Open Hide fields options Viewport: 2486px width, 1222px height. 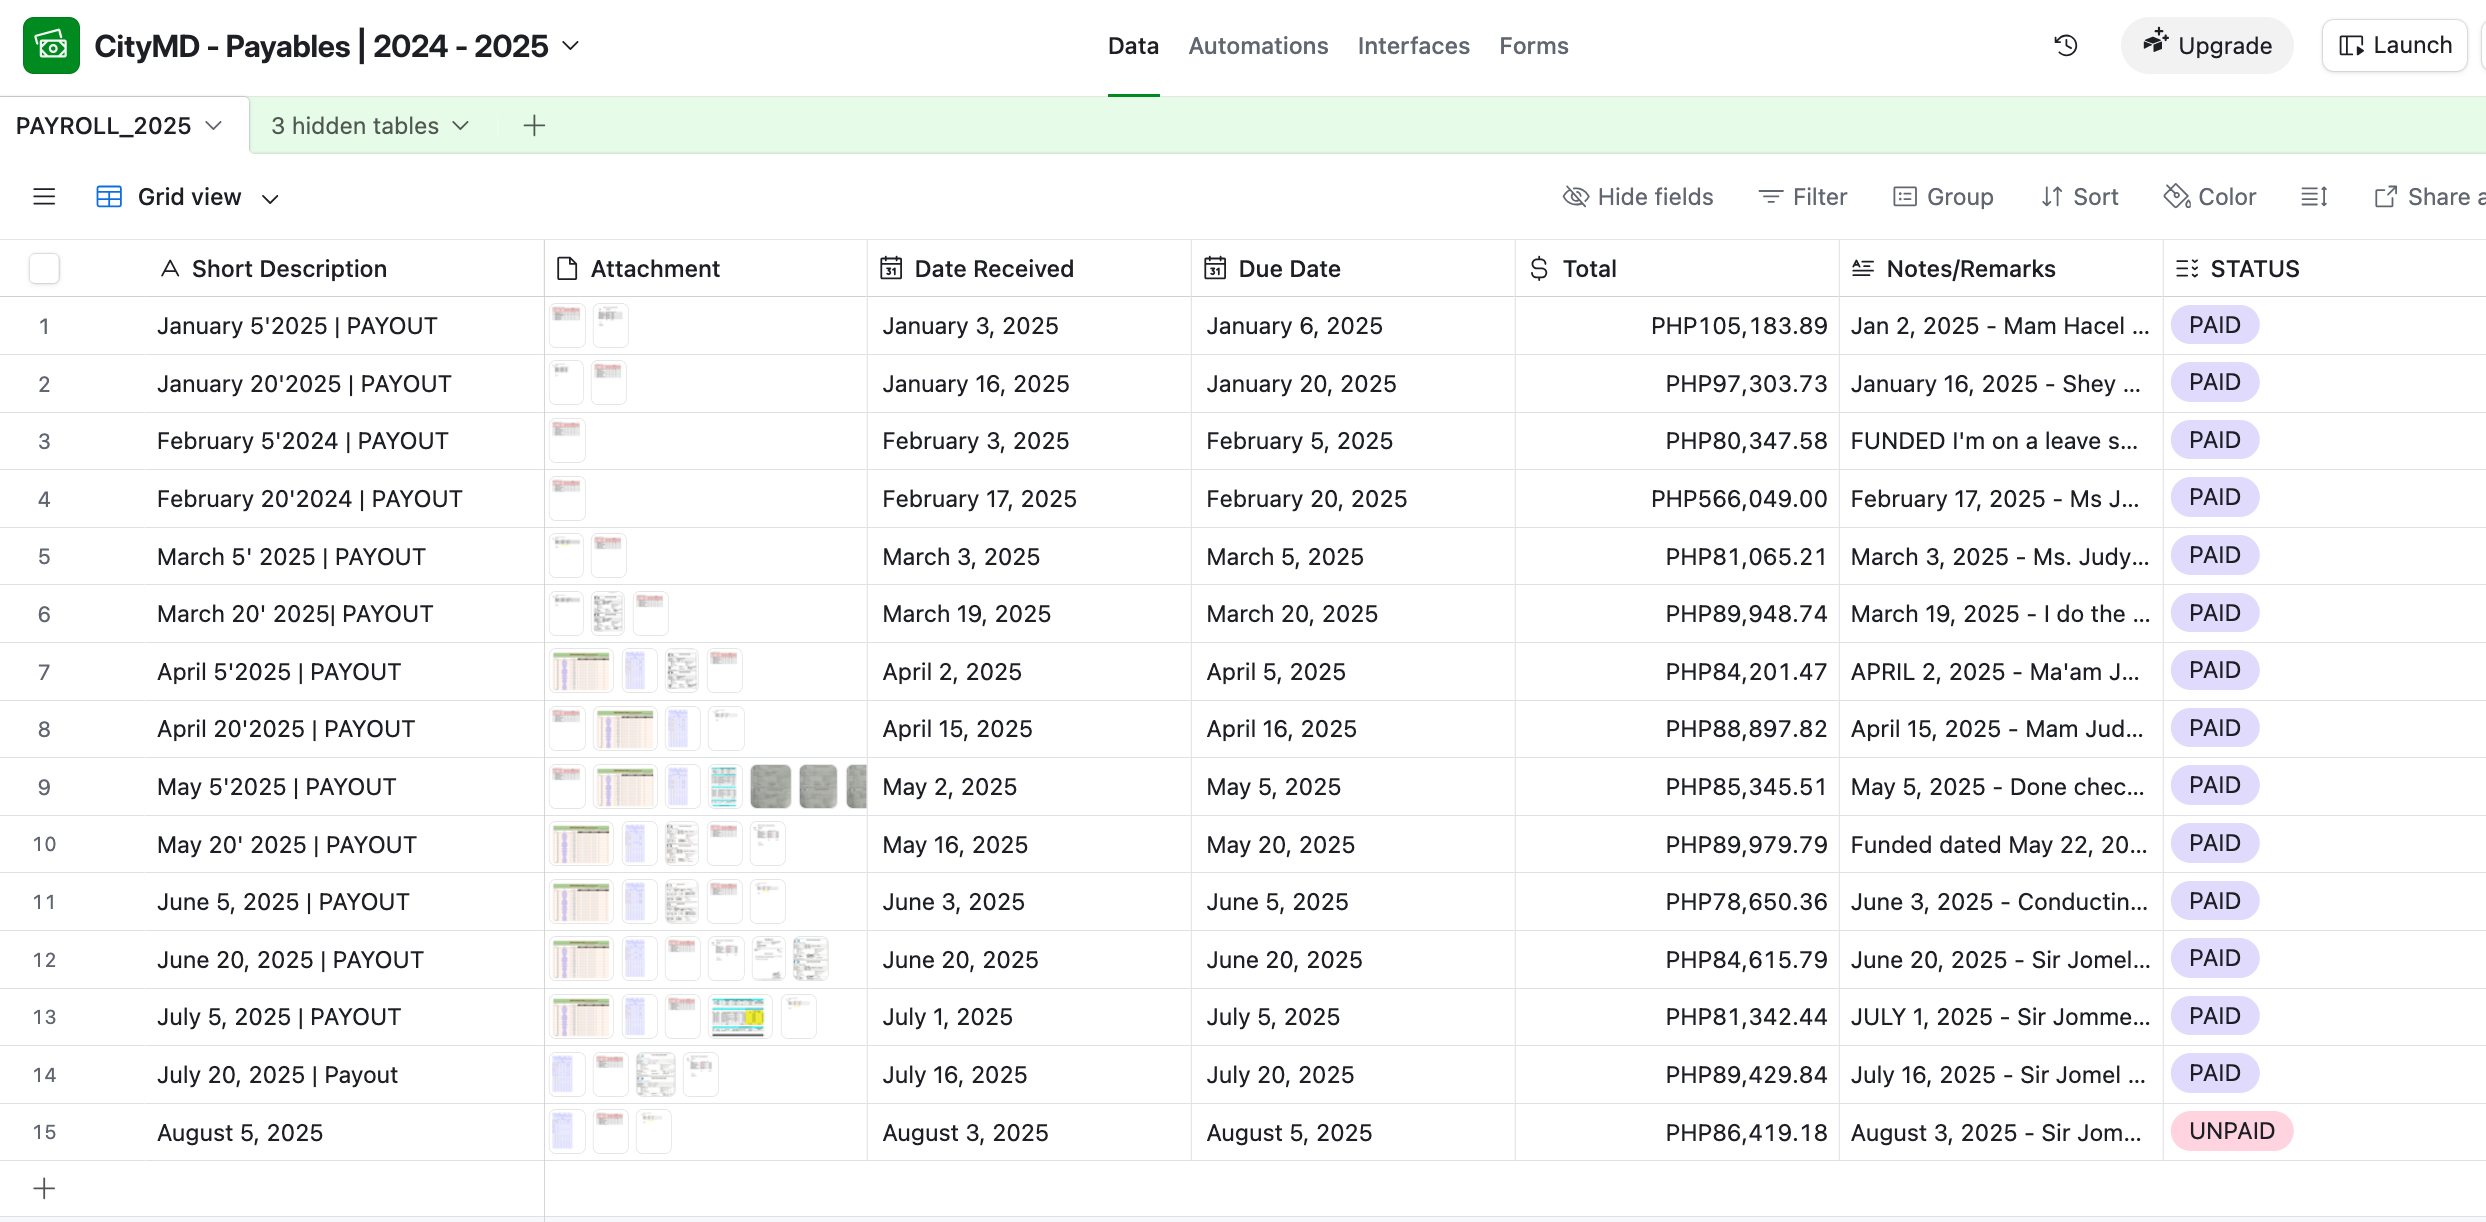click(x=1638, y=197)
